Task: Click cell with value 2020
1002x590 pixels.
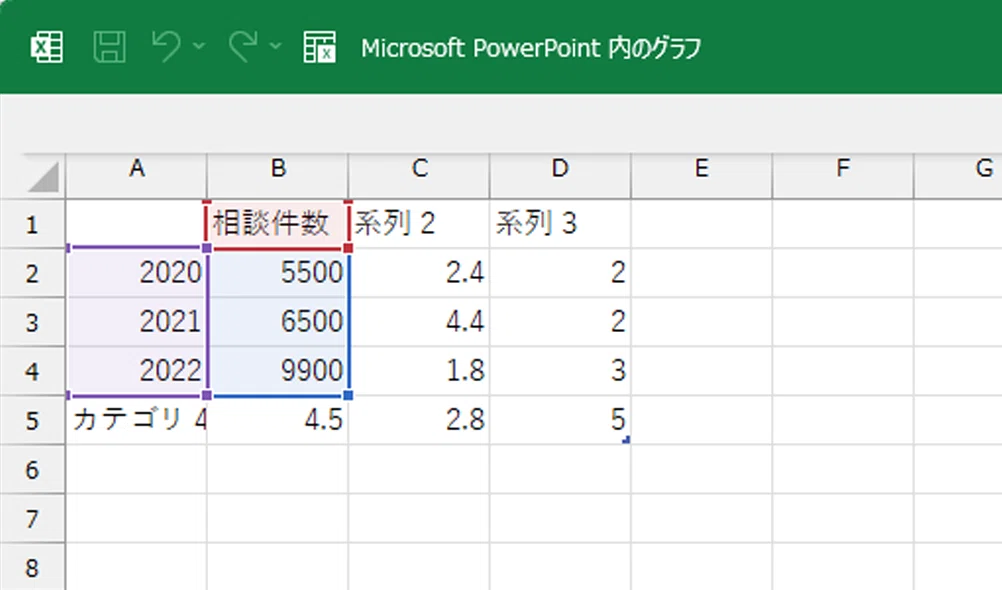Action: coord(137,273)
